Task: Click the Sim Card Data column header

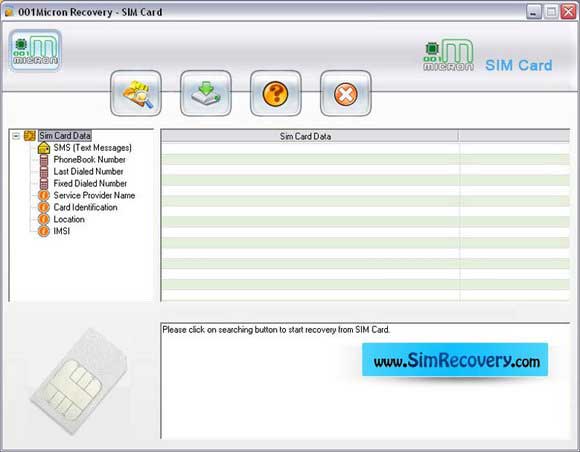Action: pos(310,136)
